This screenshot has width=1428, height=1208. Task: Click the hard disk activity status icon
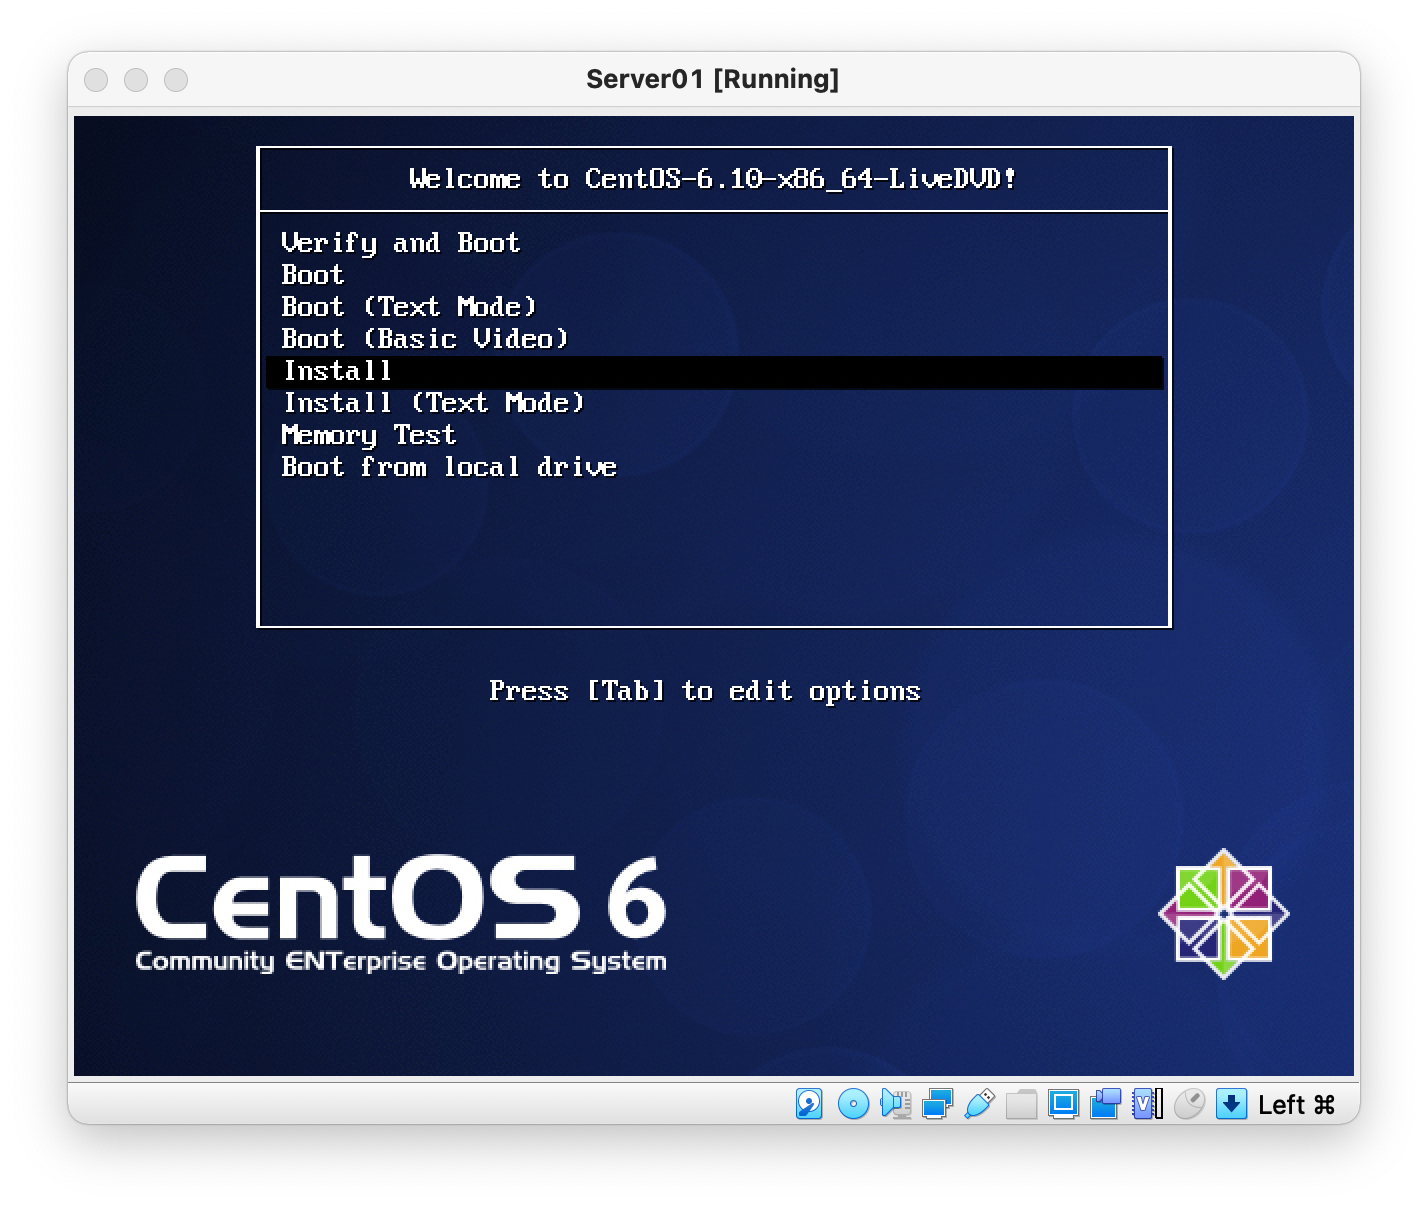pos(809,1104)
